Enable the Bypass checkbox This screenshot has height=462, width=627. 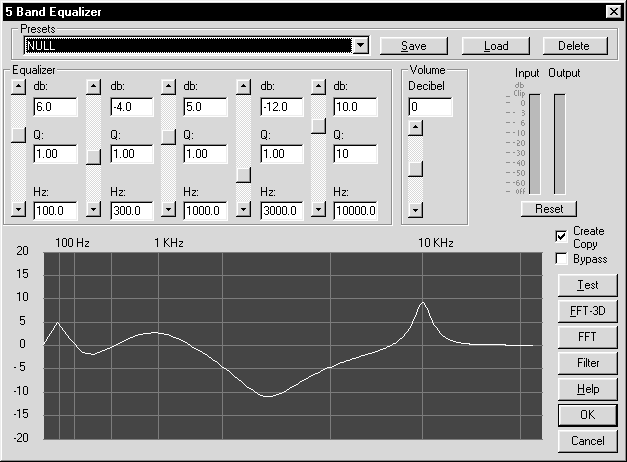562,259
